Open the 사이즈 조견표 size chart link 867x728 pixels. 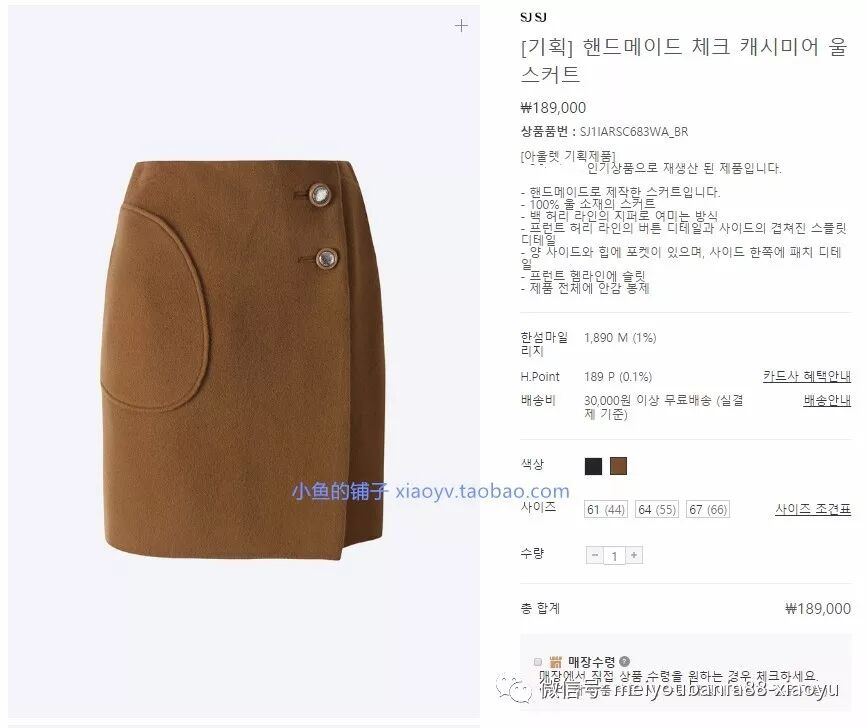coord(813,509)
